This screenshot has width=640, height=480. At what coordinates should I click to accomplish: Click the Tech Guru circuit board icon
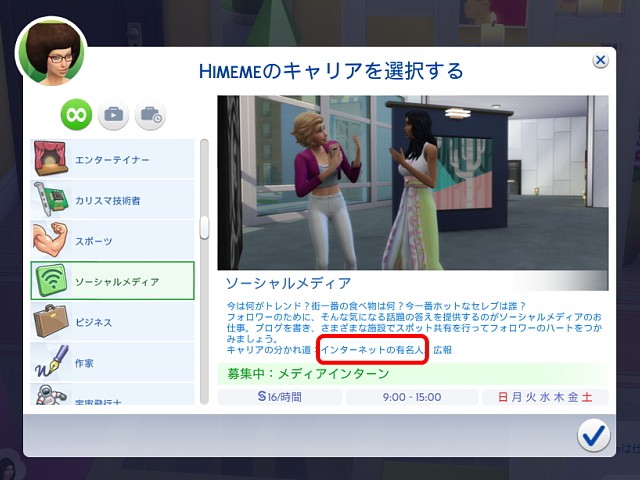click(50, 199)
